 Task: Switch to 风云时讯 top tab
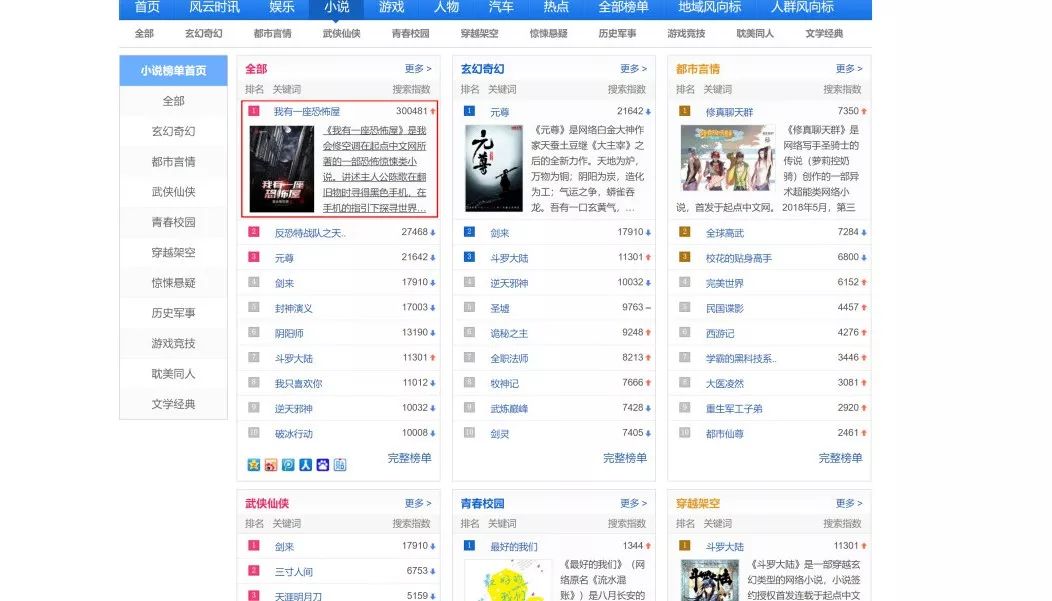point(214,7)
